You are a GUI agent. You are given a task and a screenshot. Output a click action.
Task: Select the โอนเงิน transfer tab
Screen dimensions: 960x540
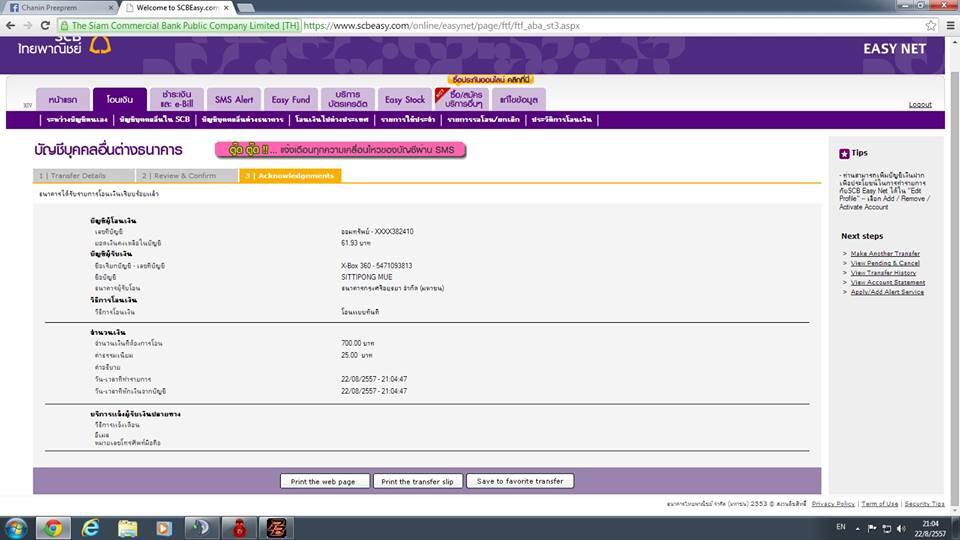(119, 99)
